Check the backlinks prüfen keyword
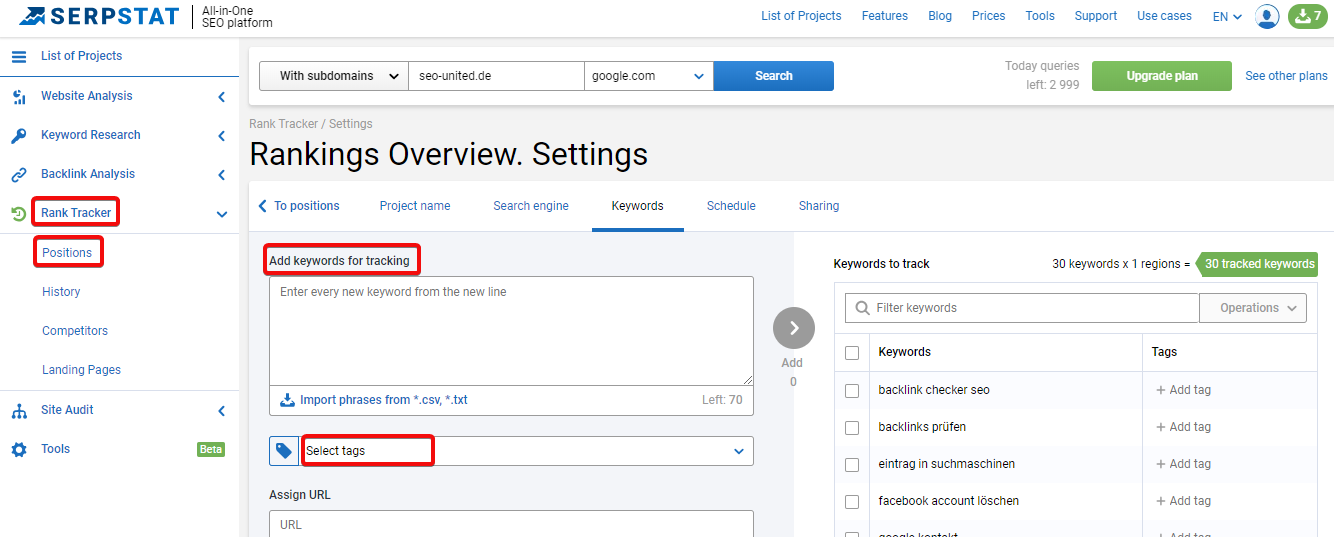Image resolution: width=1334 pixels, height=537 pixels. pyautogui.click(x=852, y=428)
